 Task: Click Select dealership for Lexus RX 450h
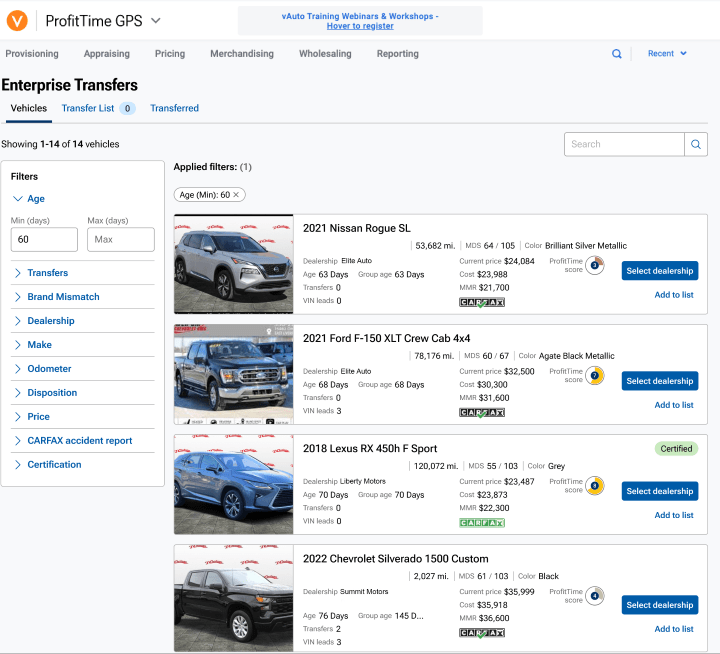point(660,491)
